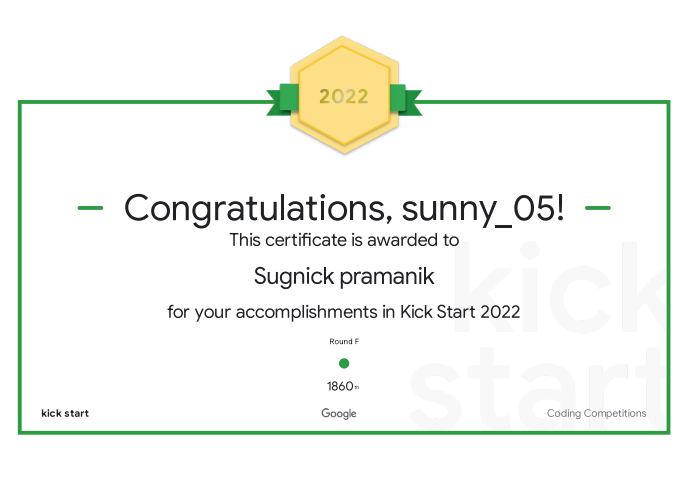Viewport: 695px width, 494px height.
Task: Click the Kick Start 2022 accomplishments line
Action: [x=344, y=312]
